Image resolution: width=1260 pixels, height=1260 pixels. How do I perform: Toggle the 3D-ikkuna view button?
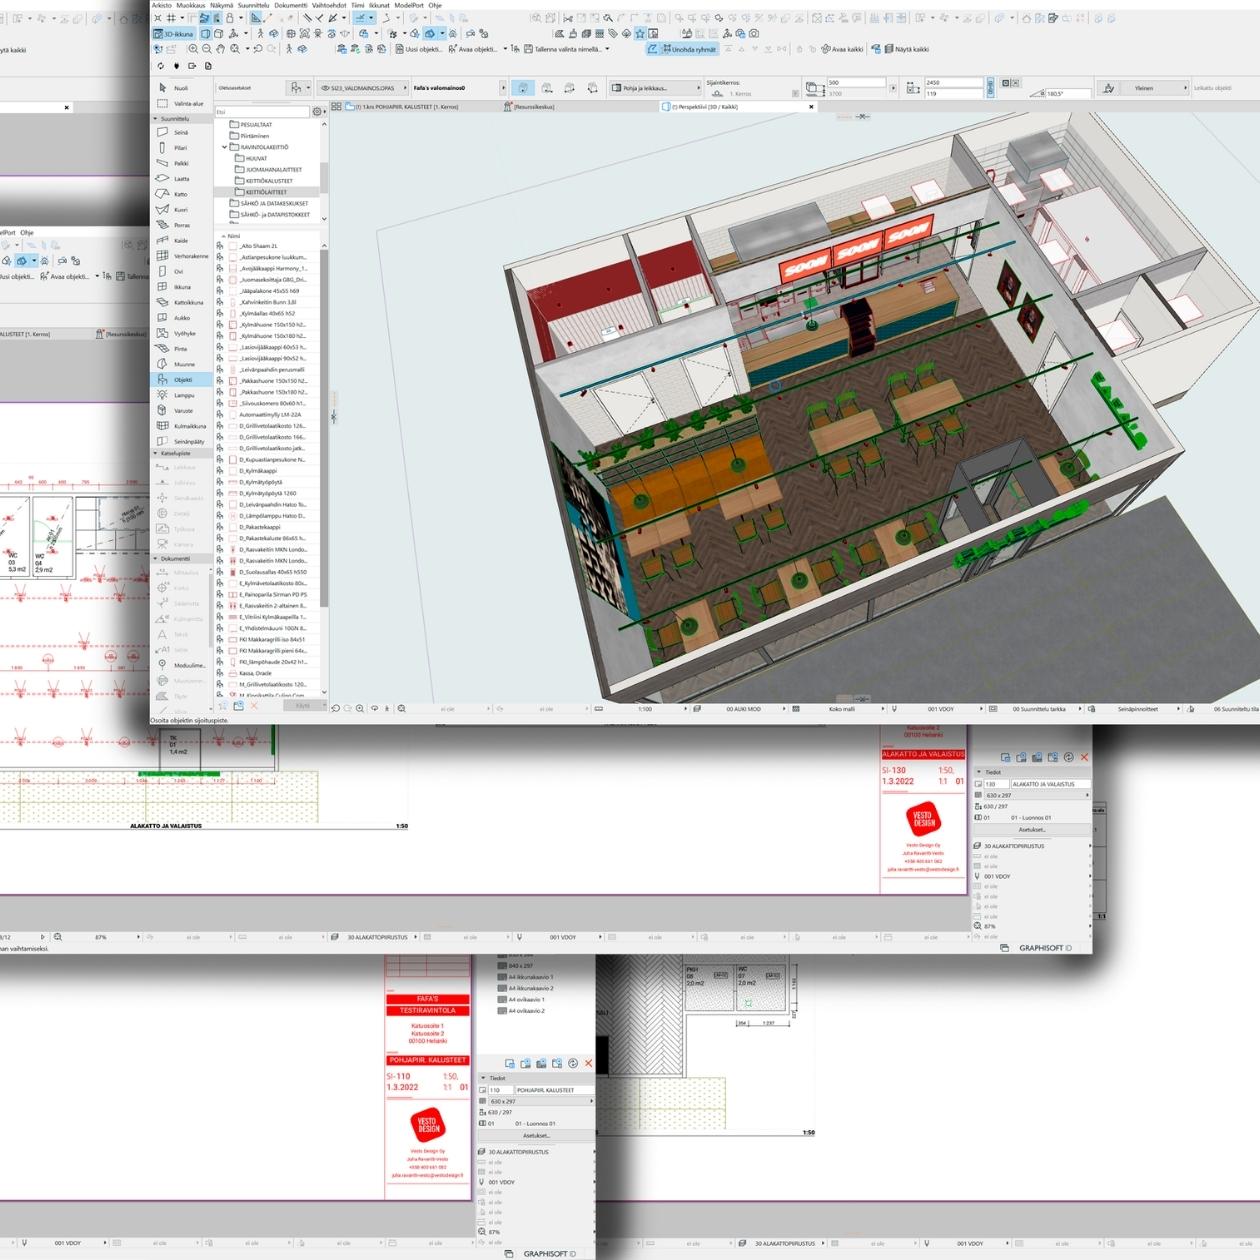click(x=173, y=34)
